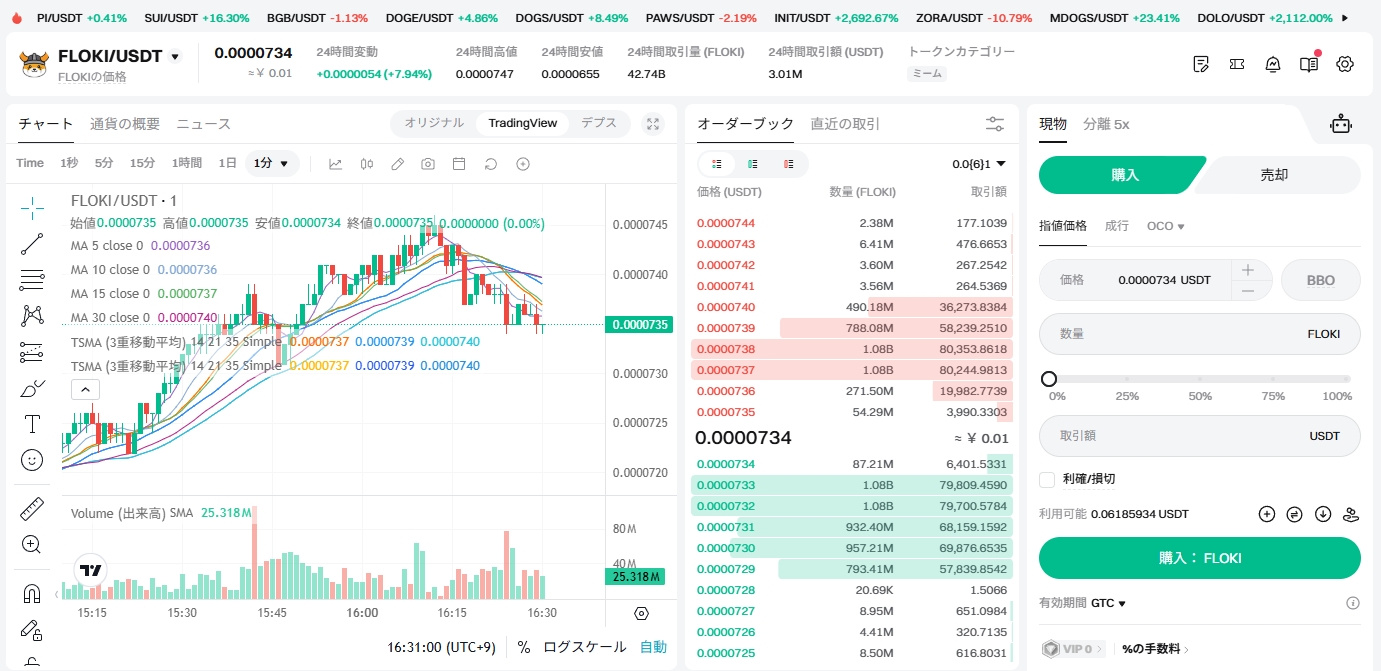Viewport: 1381px width, 671px height.
Task: Toggle percent scale on chart
Action: pyautogui.click(x=524, y=647)
